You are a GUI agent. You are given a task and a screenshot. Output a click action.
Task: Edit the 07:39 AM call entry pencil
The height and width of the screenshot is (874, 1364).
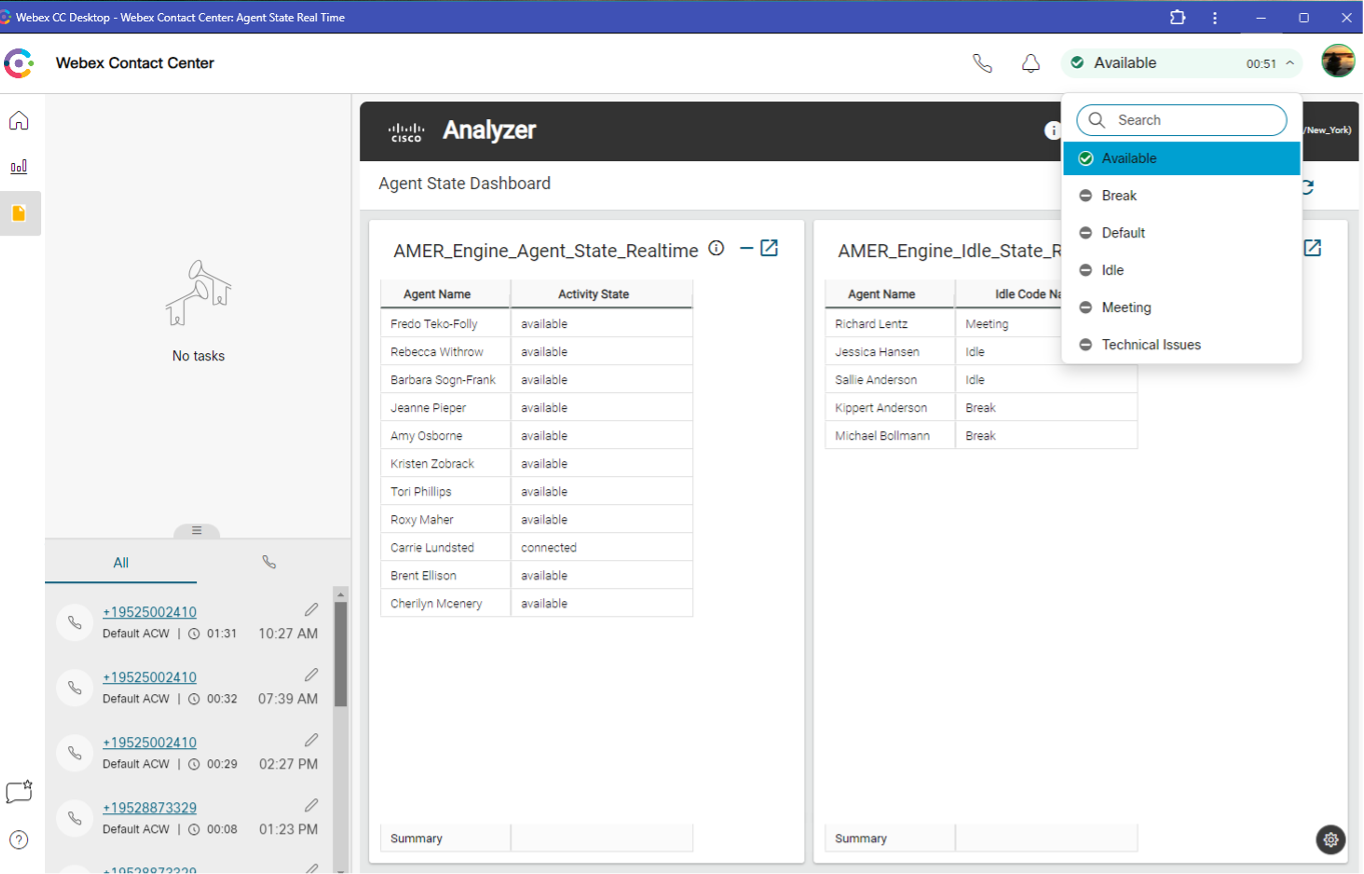click(311, 674)
